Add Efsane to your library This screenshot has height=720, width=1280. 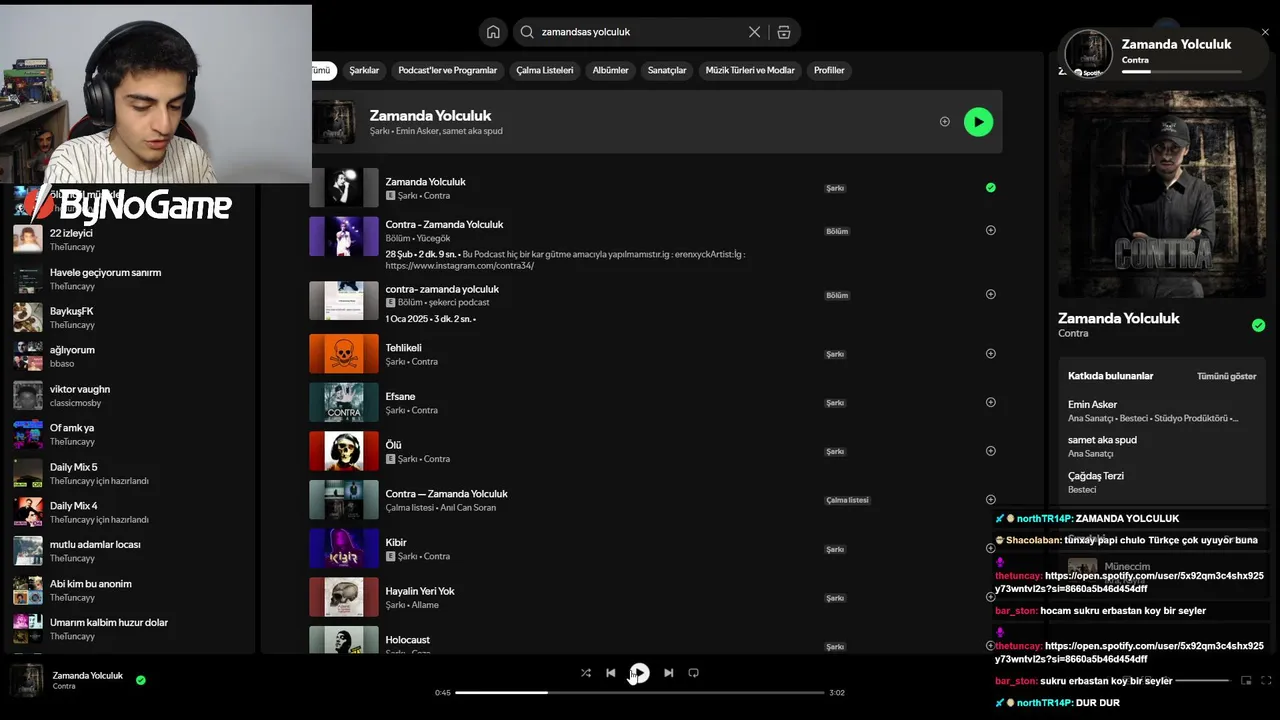click(x=991, y=402)
